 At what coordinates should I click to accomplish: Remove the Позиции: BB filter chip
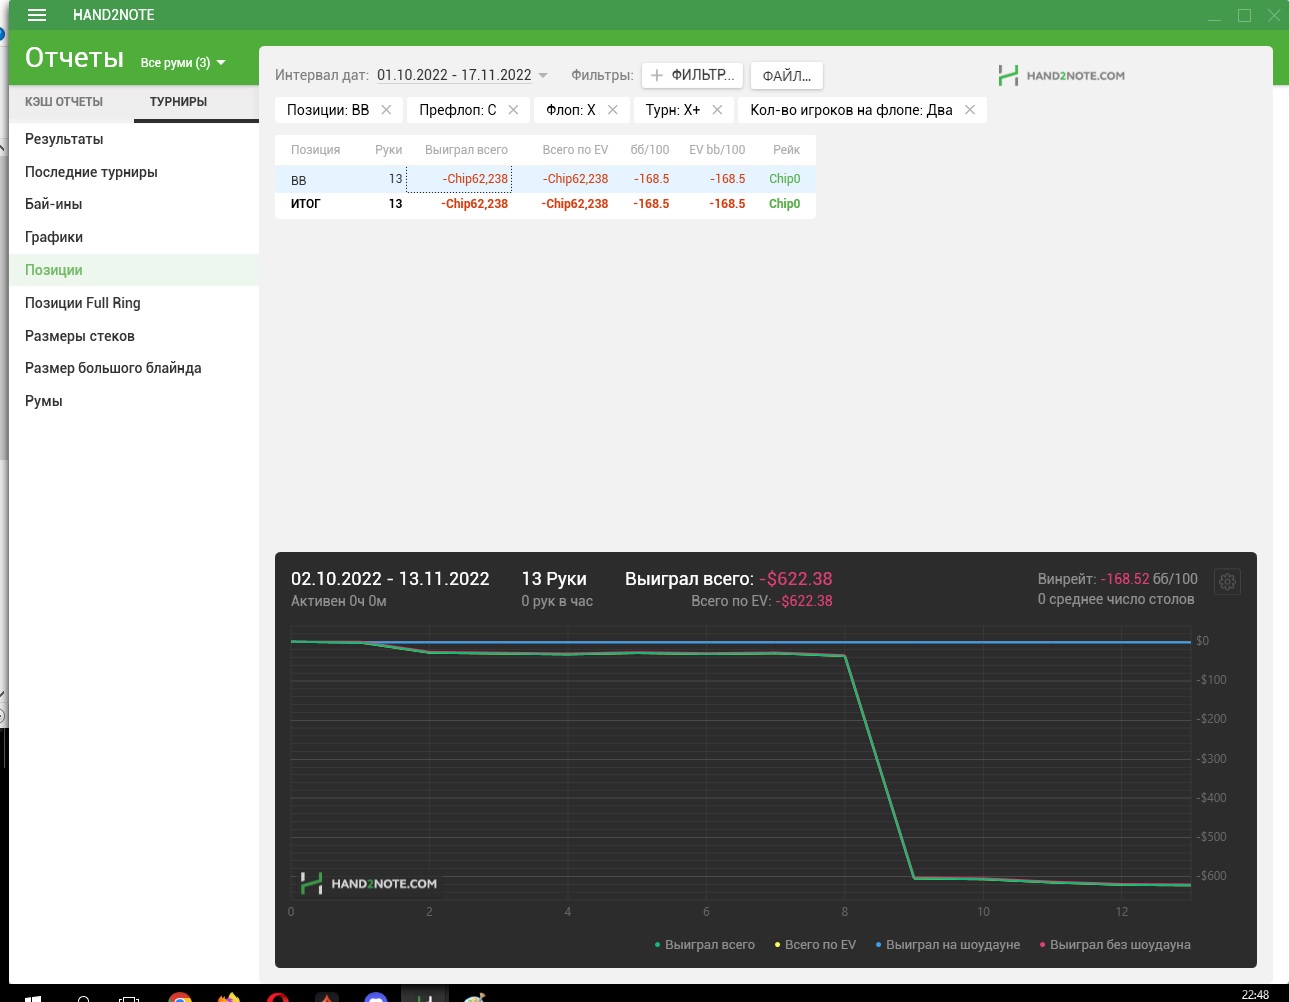point(386,110)
